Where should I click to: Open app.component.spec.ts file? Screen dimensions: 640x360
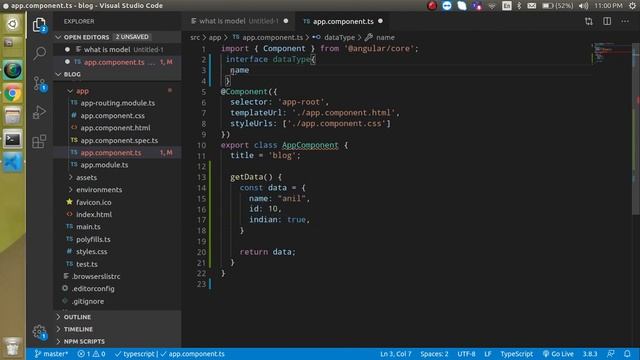[x=118, y=140]
